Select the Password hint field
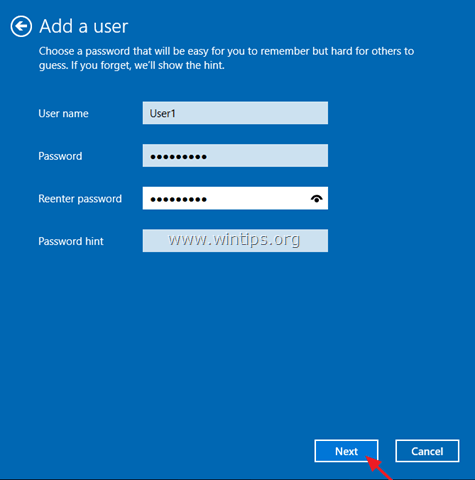 click(235, 241)
